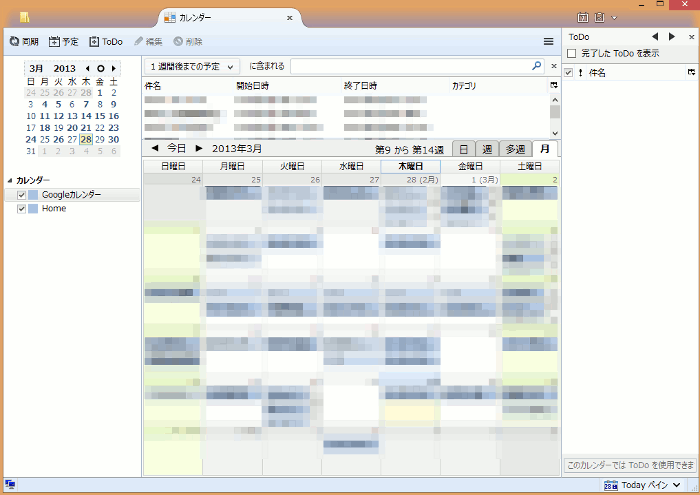This screenshot has height=495, width=700.
Task: Switch to 週 week view tab
Action: pyautogui.click(x=487, y=148)
